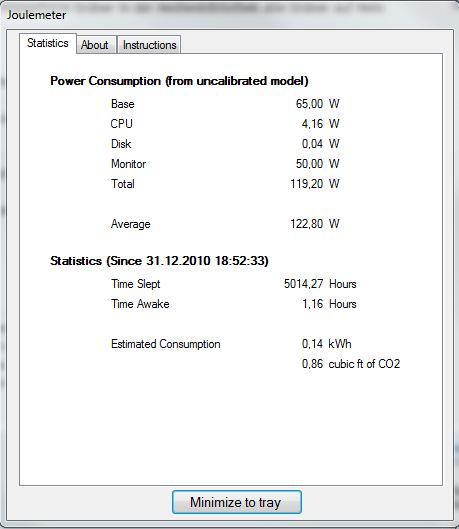Viewport: 459px width, 529px height.
Task: Click the 1,16 Hours awake value
Action: (329, 304)
